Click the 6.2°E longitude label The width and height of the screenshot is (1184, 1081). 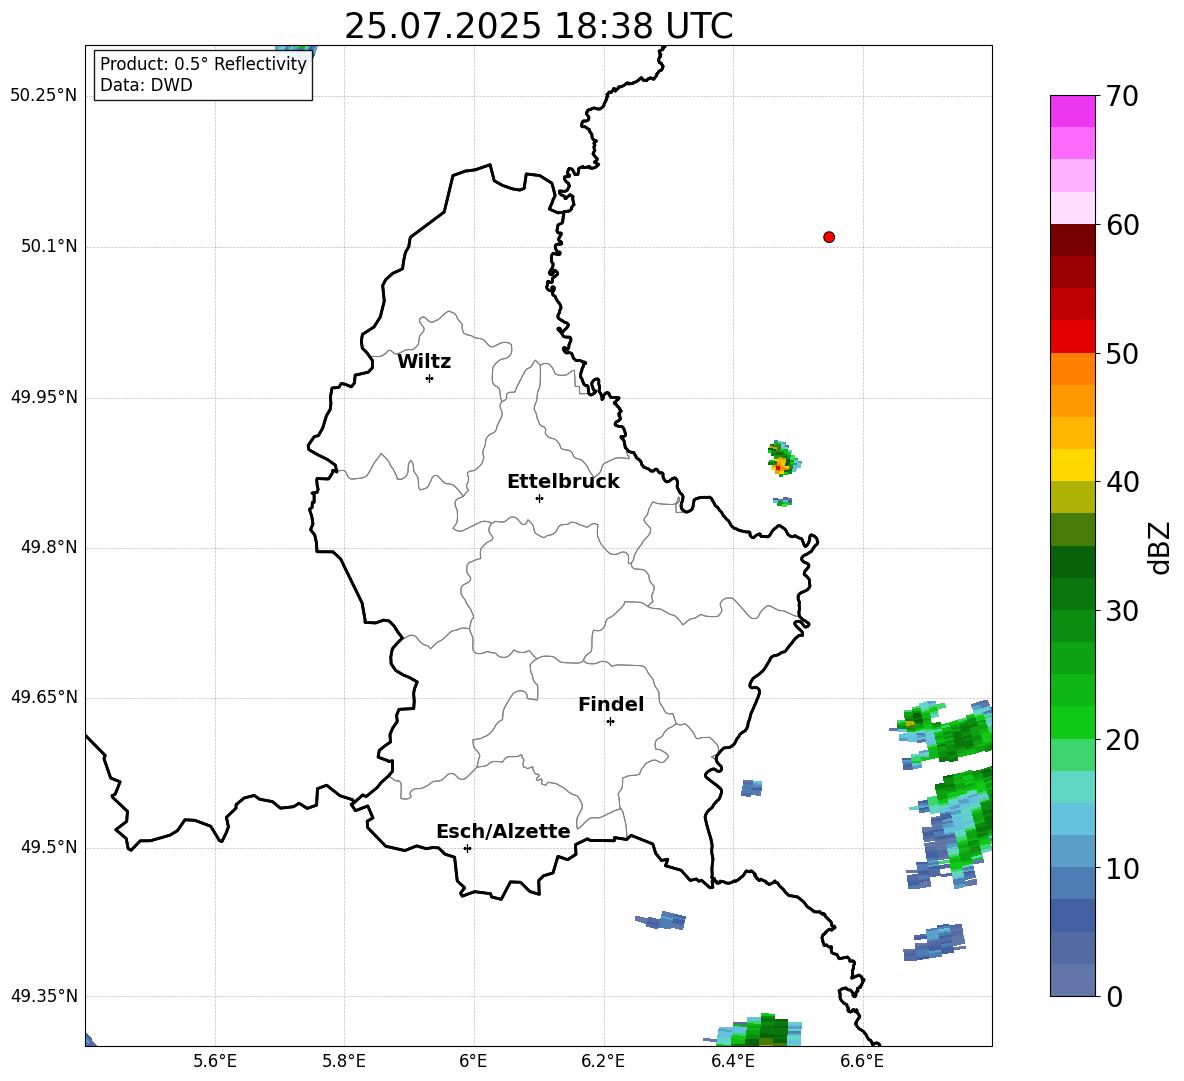603,1061
